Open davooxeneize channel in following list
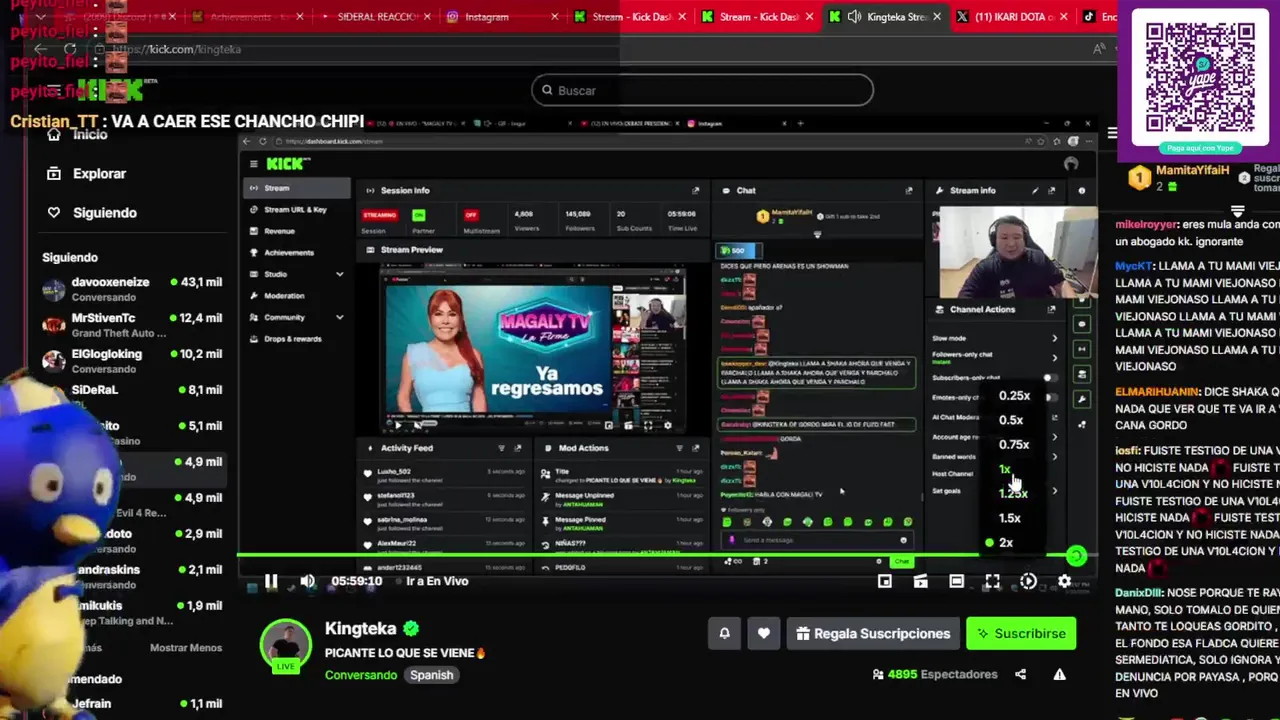Viewport: 1280px width, 720px height. (x=131, y=289)
